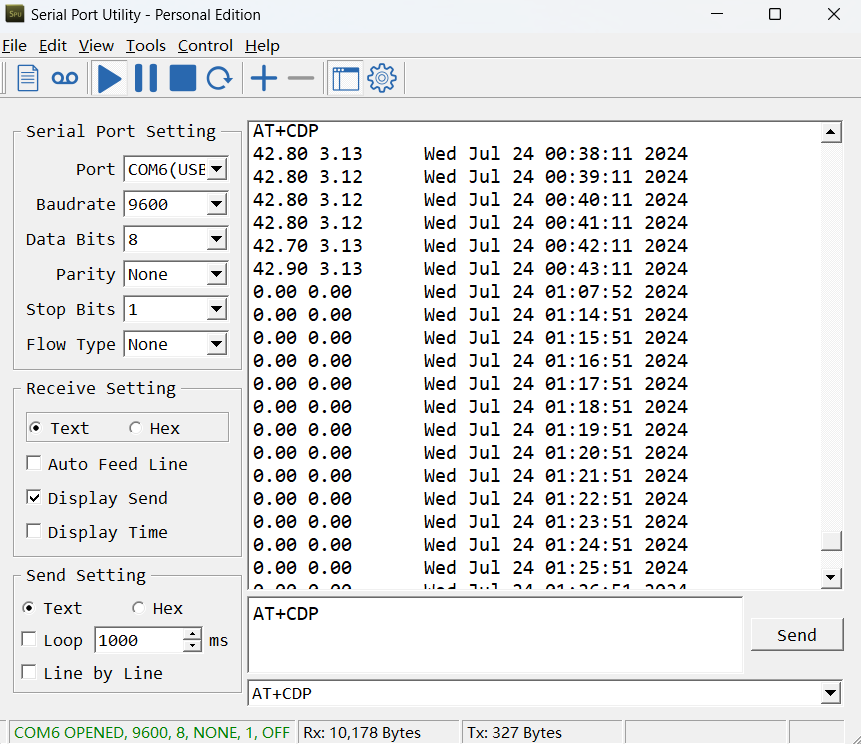Enable the Auto Feed Line checkbox
Viewport: 861px width, 744px height.
coord(33,463)
